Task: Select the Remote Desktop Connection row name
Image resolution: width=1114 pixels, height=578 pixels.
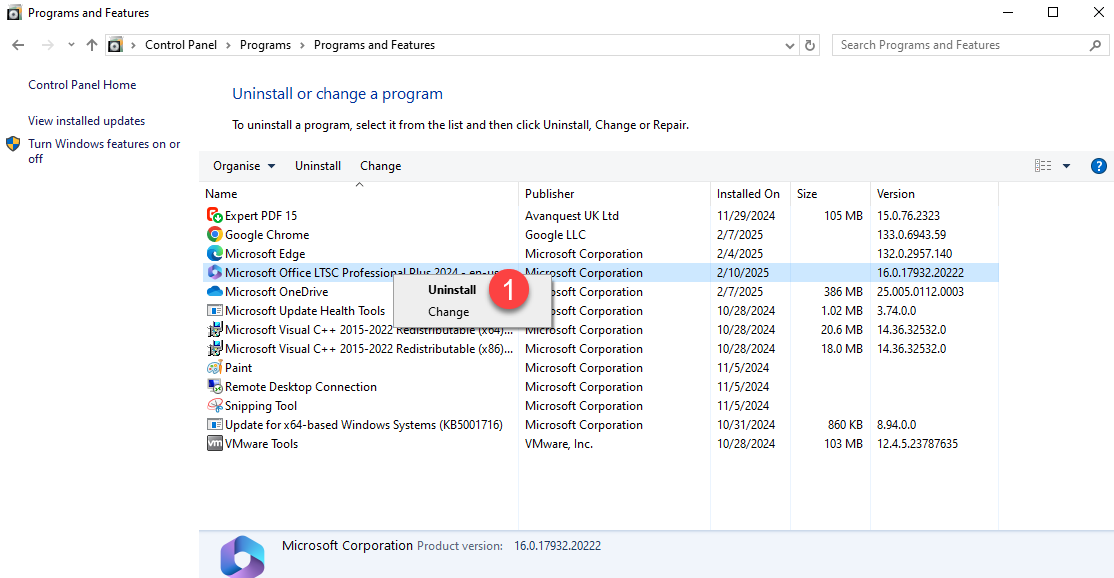Action: click(x=301, y=387)
